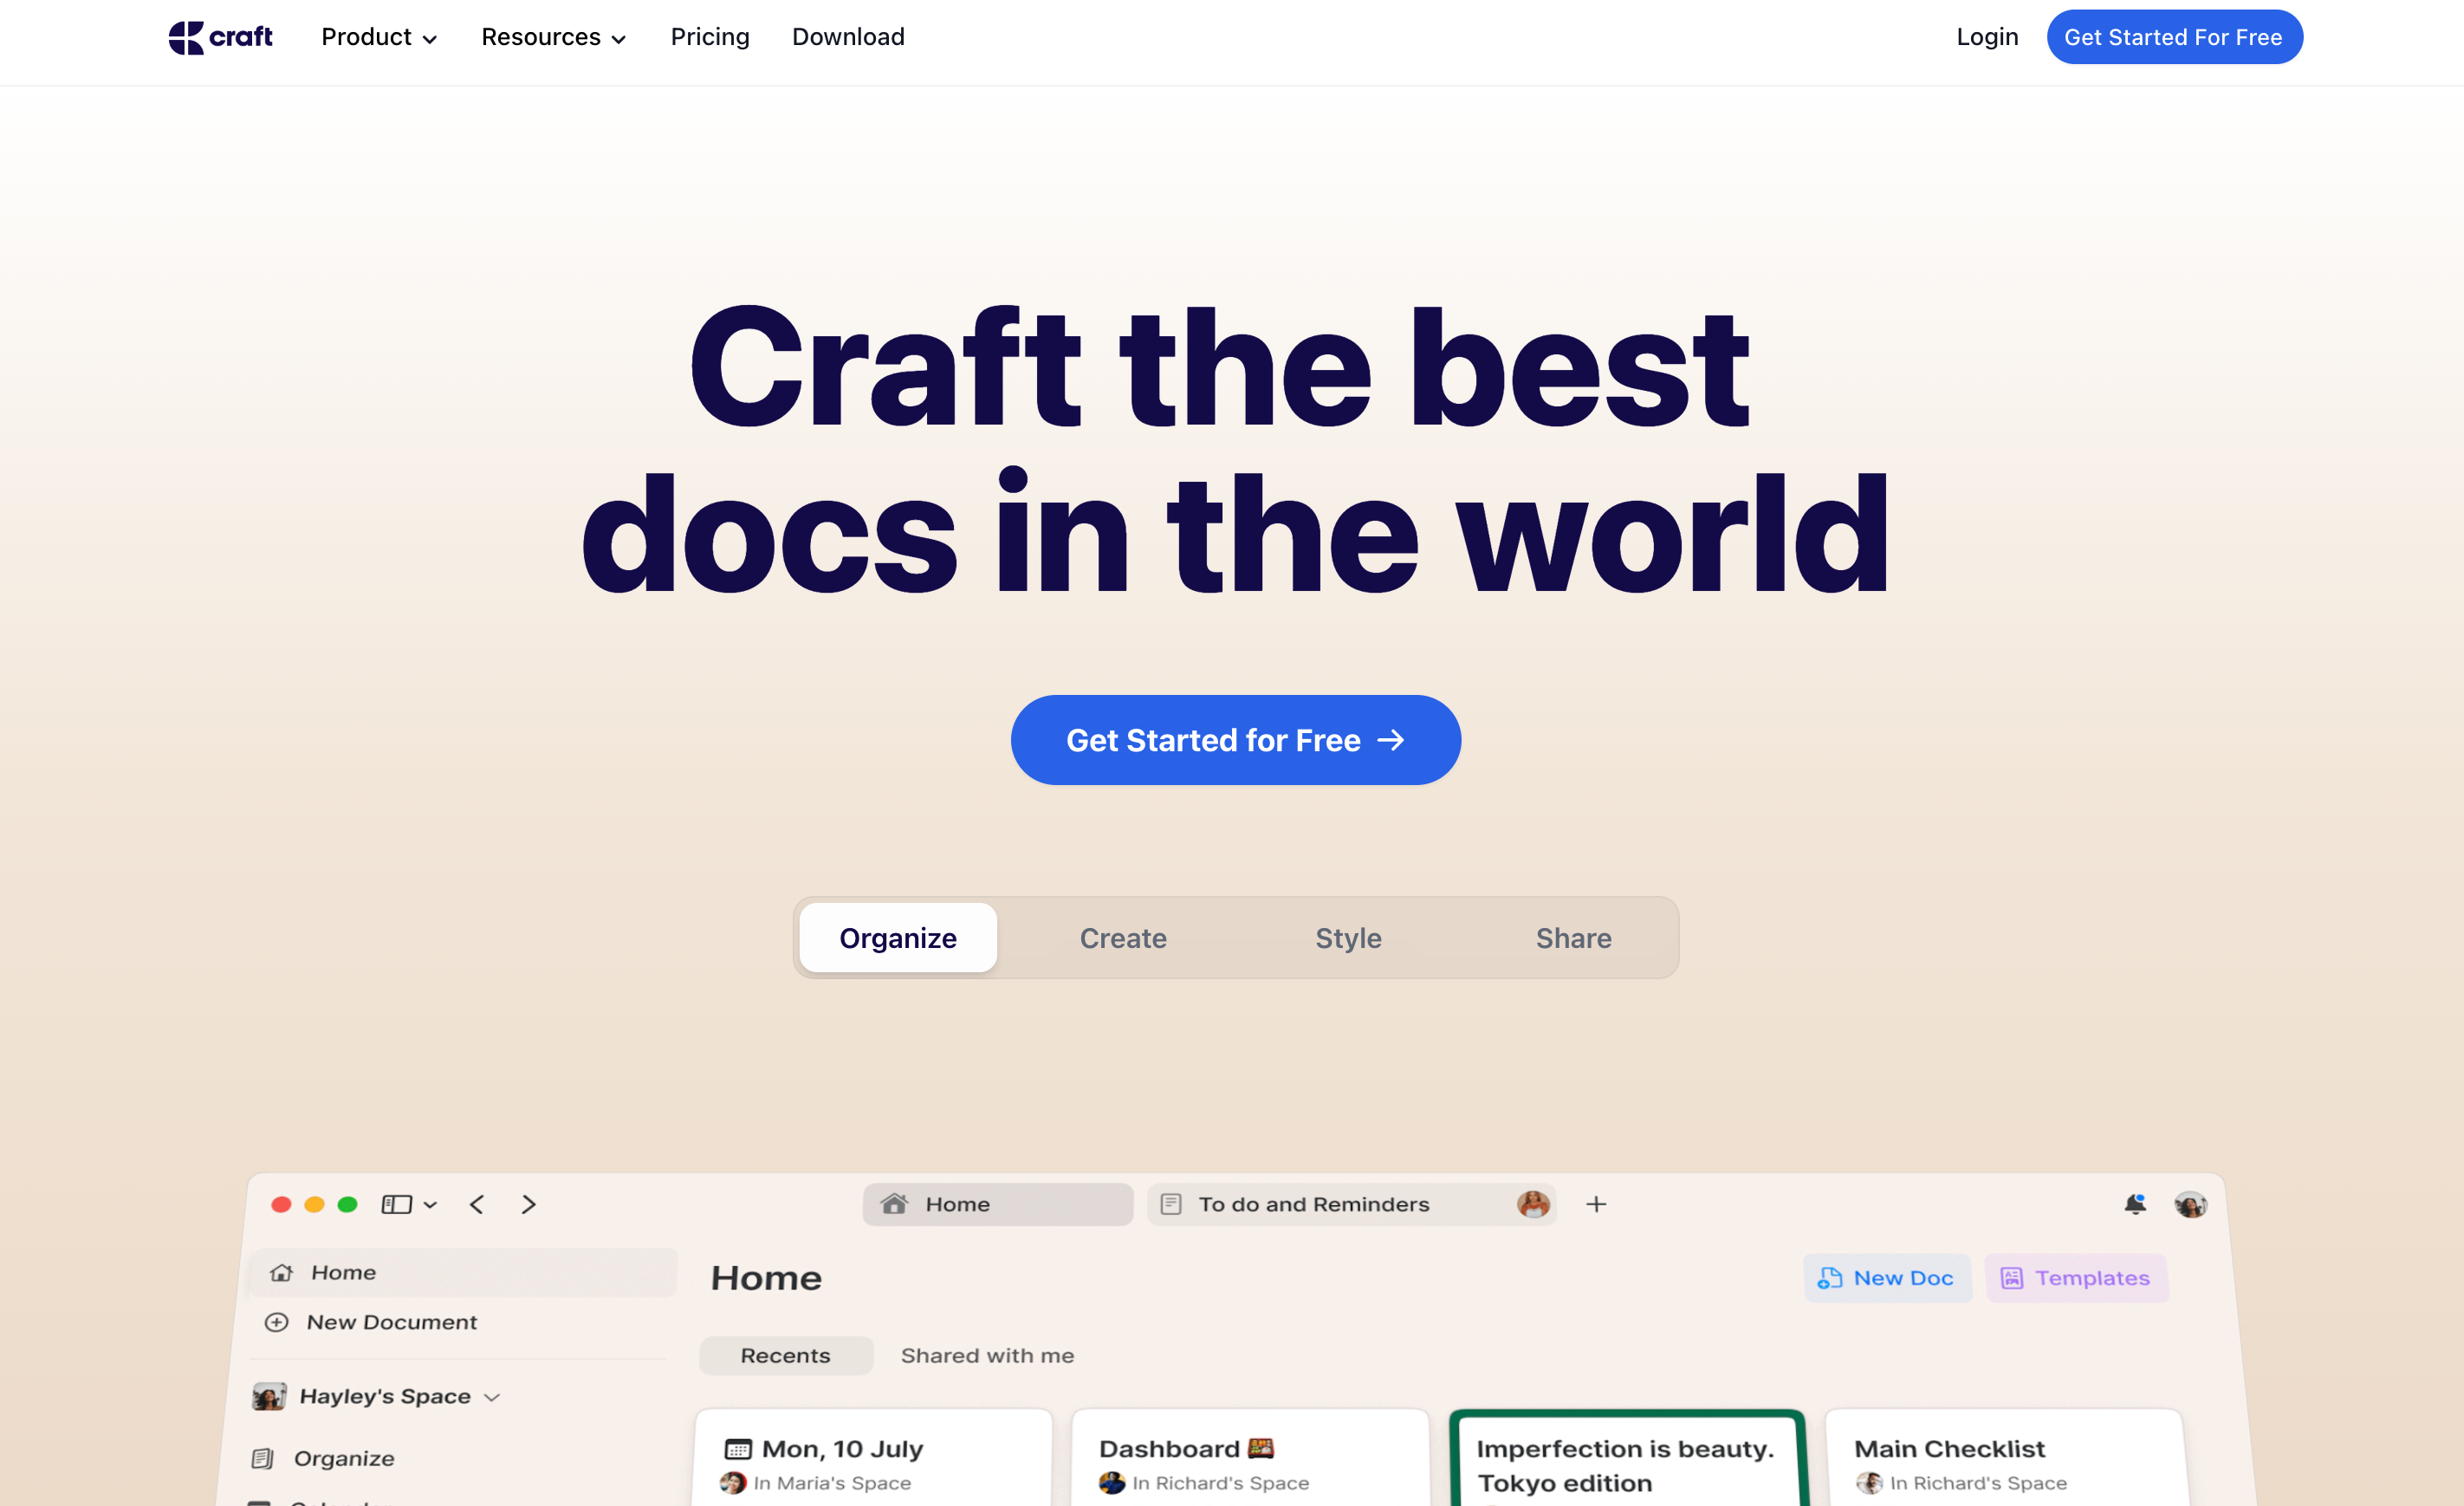Select the Organize tab
Viewport: 2464px width, 1506px height.
[898, 938]
